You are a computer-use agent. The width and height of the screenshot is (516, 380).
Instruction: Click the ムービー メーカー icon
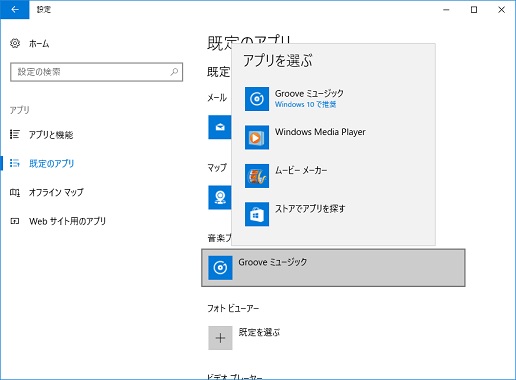[257, 176]
